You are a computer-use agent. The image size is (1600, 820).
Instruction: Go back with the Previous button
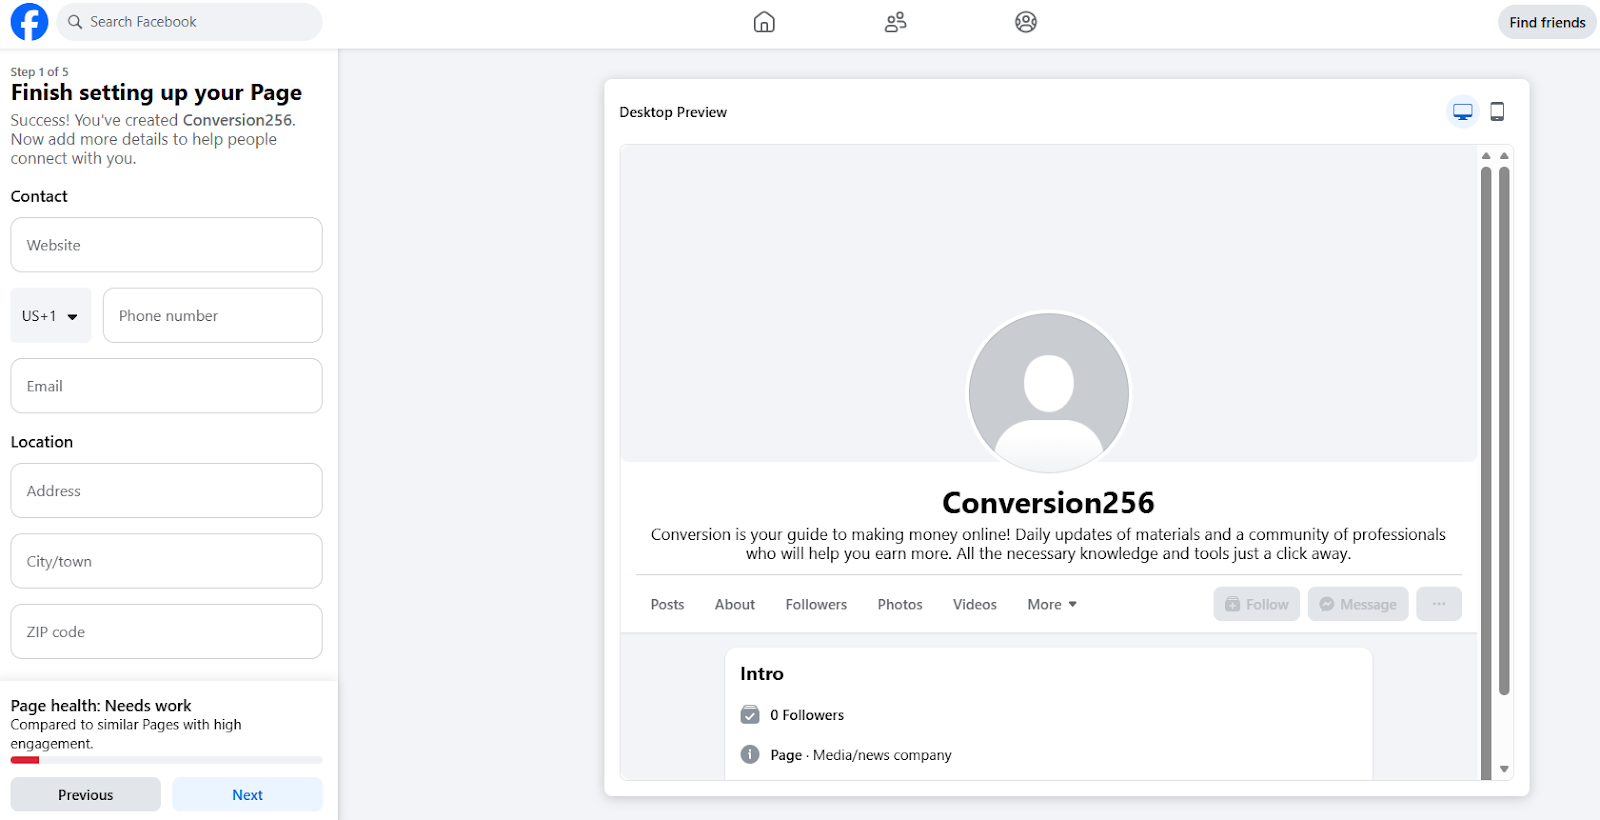(x=85, y=795)
